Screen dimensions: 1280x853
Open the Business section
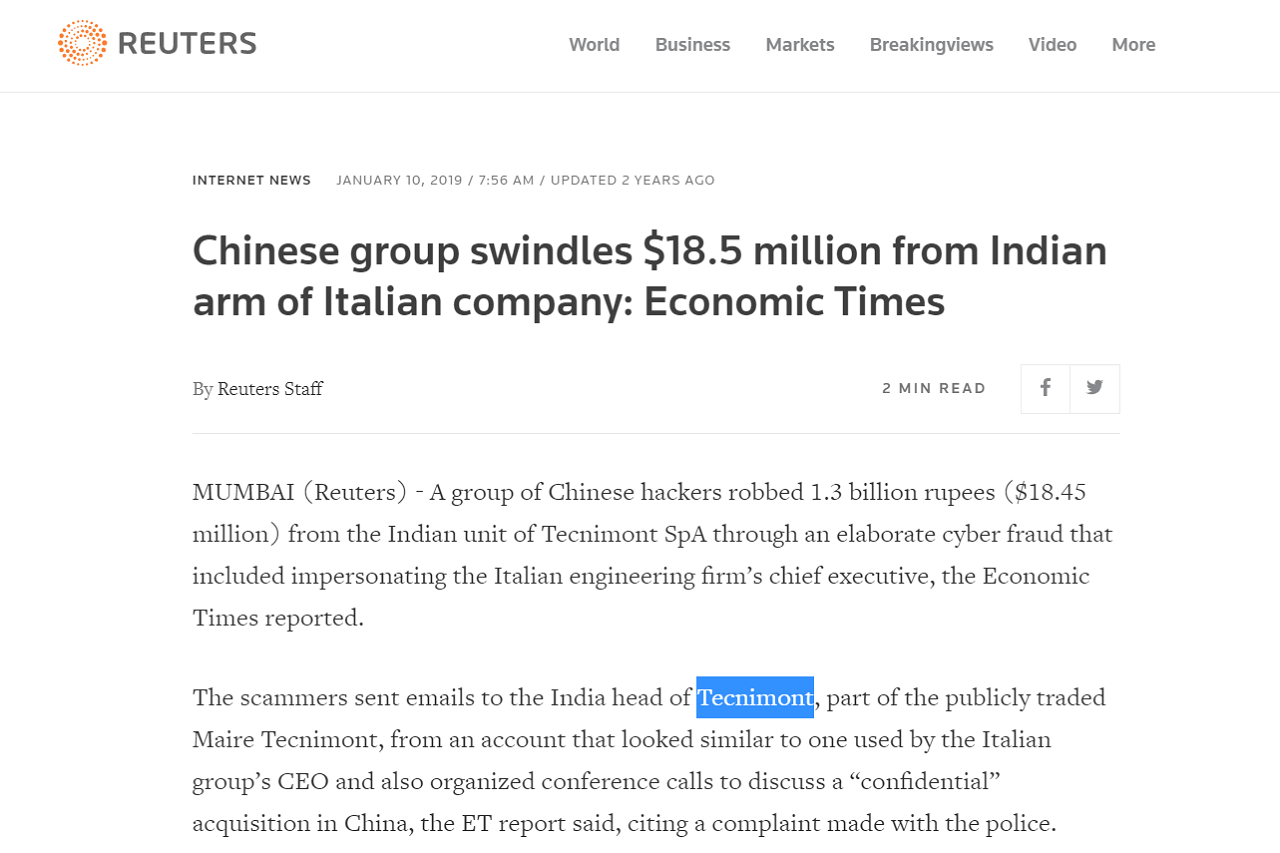(x=693, y=44)
